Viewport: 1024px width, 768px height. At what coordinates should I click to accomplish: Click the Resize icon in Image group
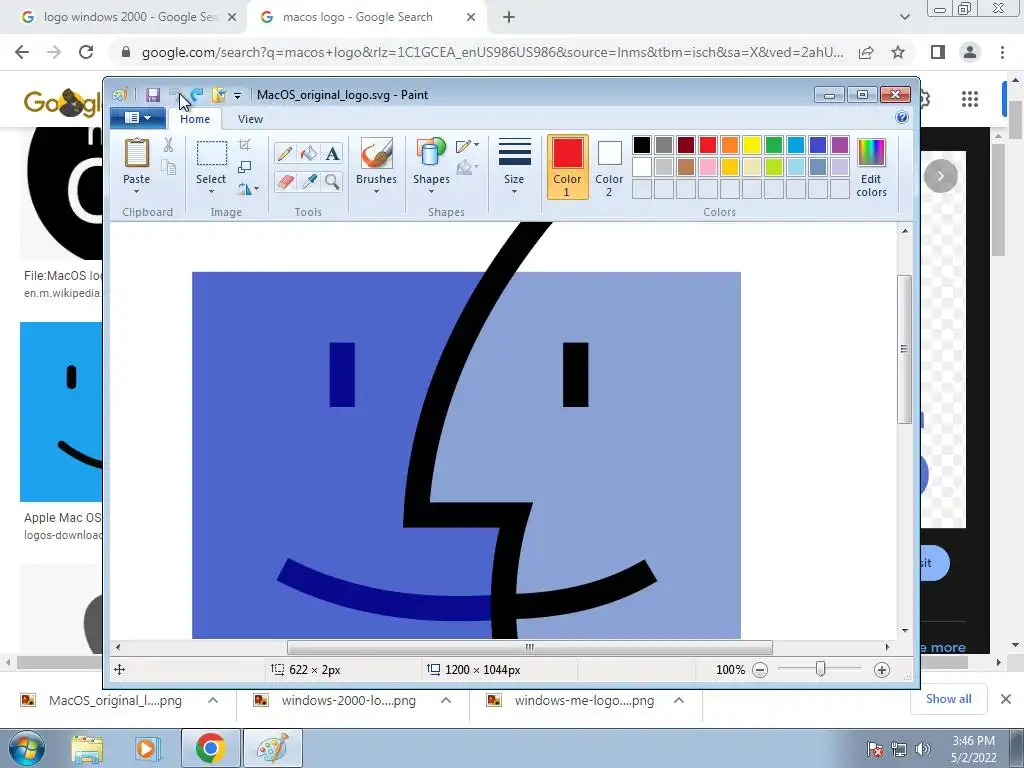[245, 167]
